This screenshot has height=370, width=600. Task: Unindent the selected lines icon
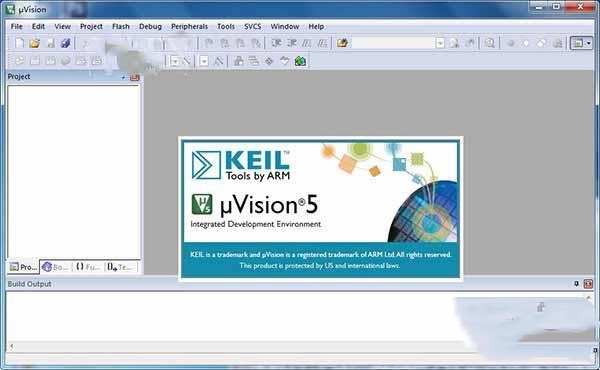pyautogui.click(x=292, y=43)
